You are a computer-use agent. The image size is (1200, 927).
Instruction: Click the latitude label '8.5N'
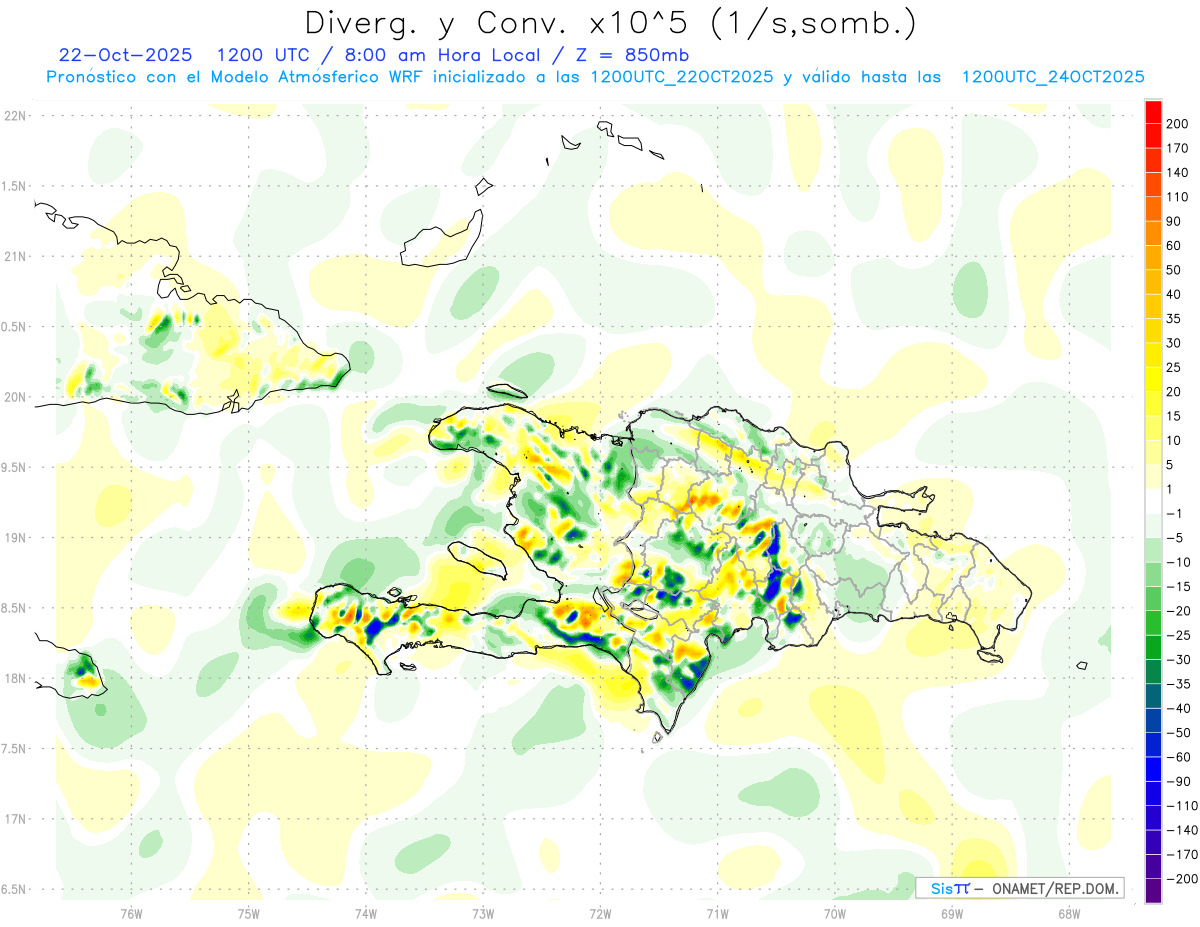click(x=15, y=608)
